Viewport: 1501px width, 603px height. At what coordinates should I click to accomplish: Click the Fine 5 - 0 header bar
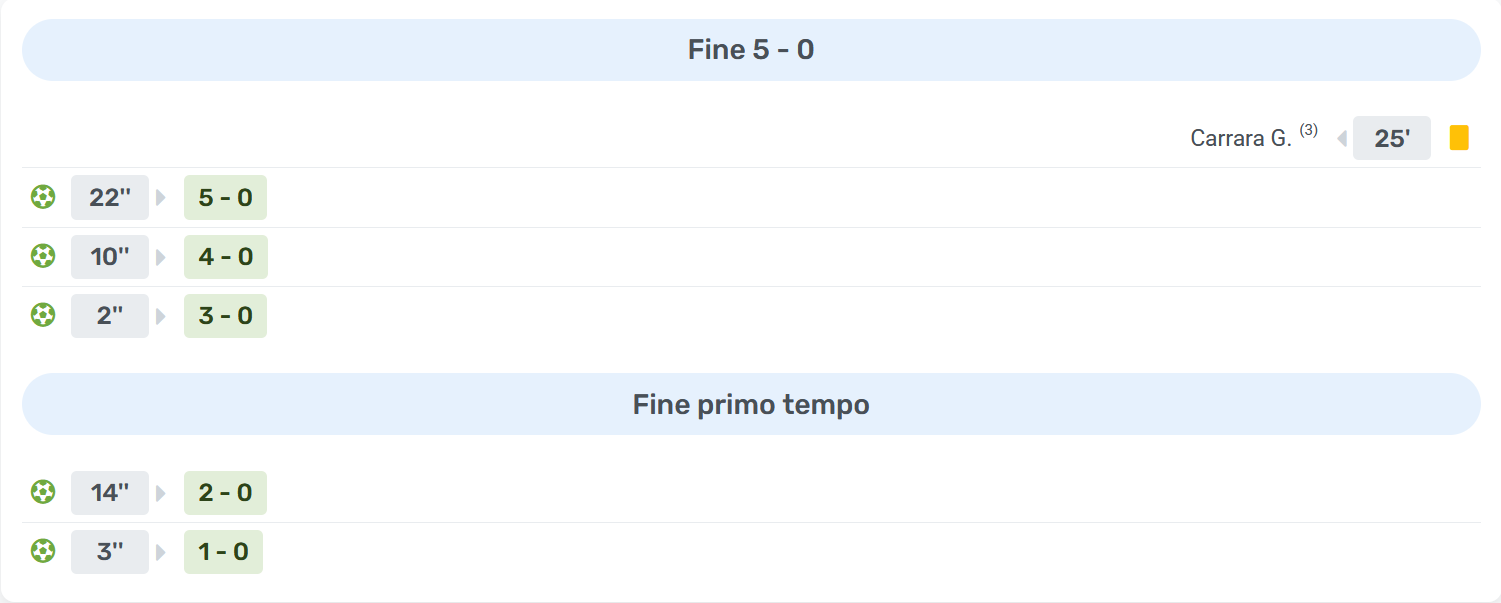[750, 50]
